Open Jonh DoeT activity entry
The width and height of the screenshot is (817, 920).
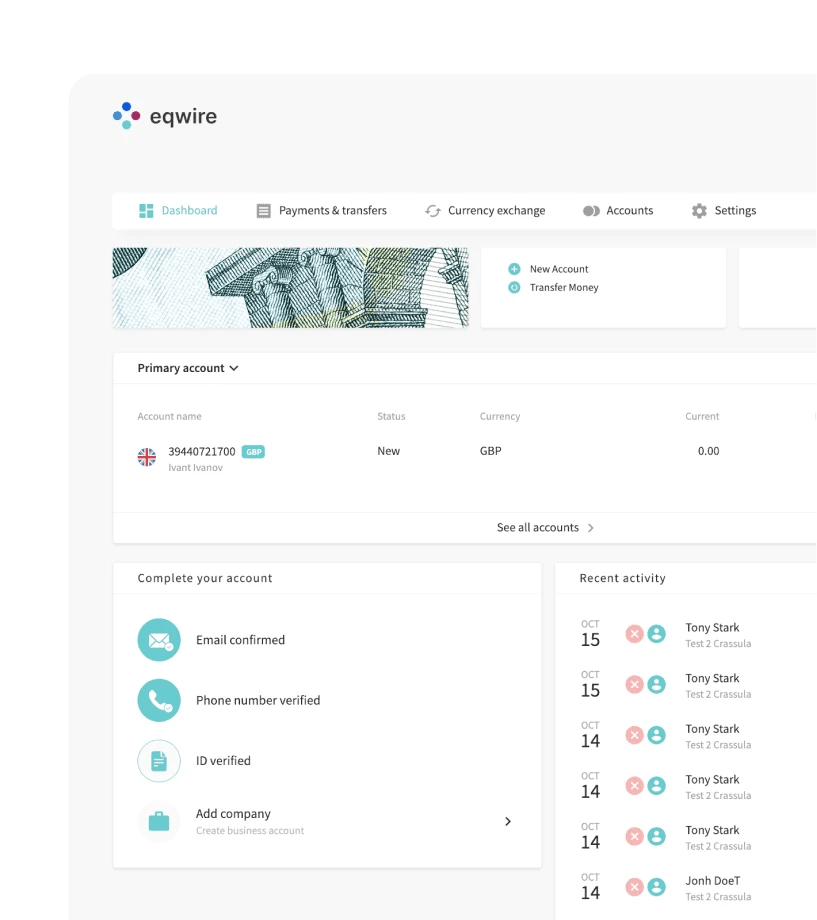697,888
